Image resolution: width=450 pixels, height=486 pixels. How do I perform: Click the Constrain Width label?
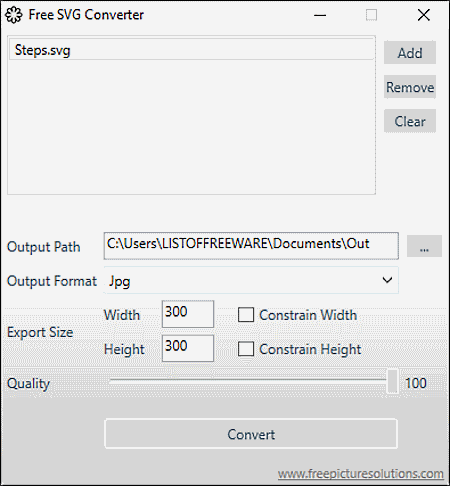point(308,315)
